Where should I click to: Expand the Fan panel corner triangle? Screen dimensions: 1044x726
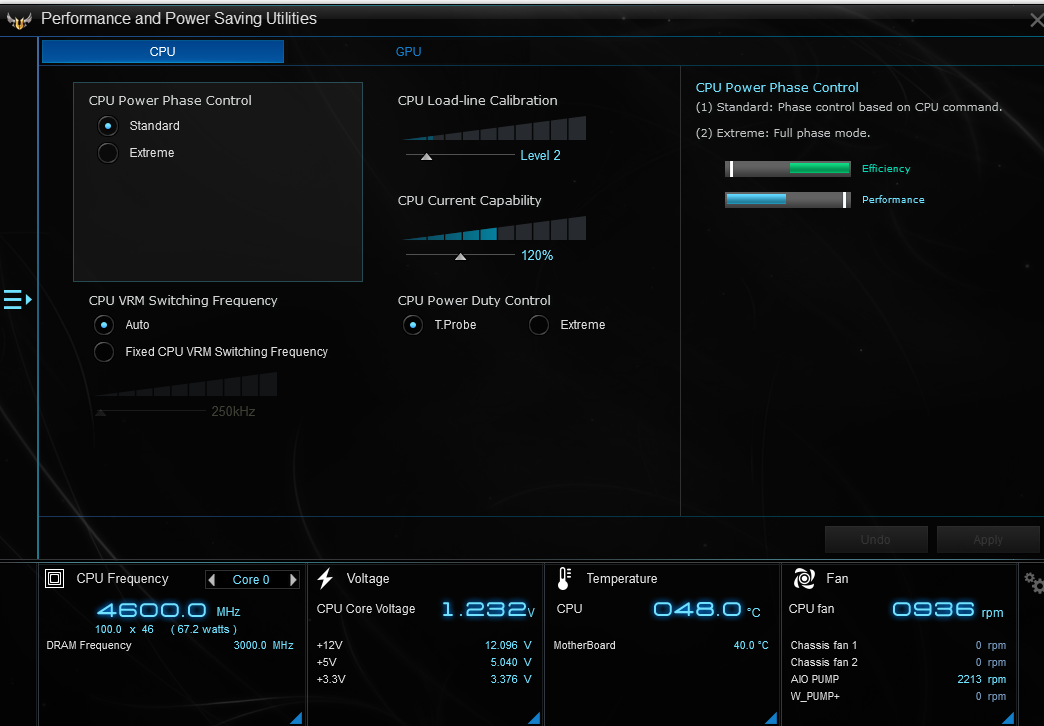tap(1008, 718)
